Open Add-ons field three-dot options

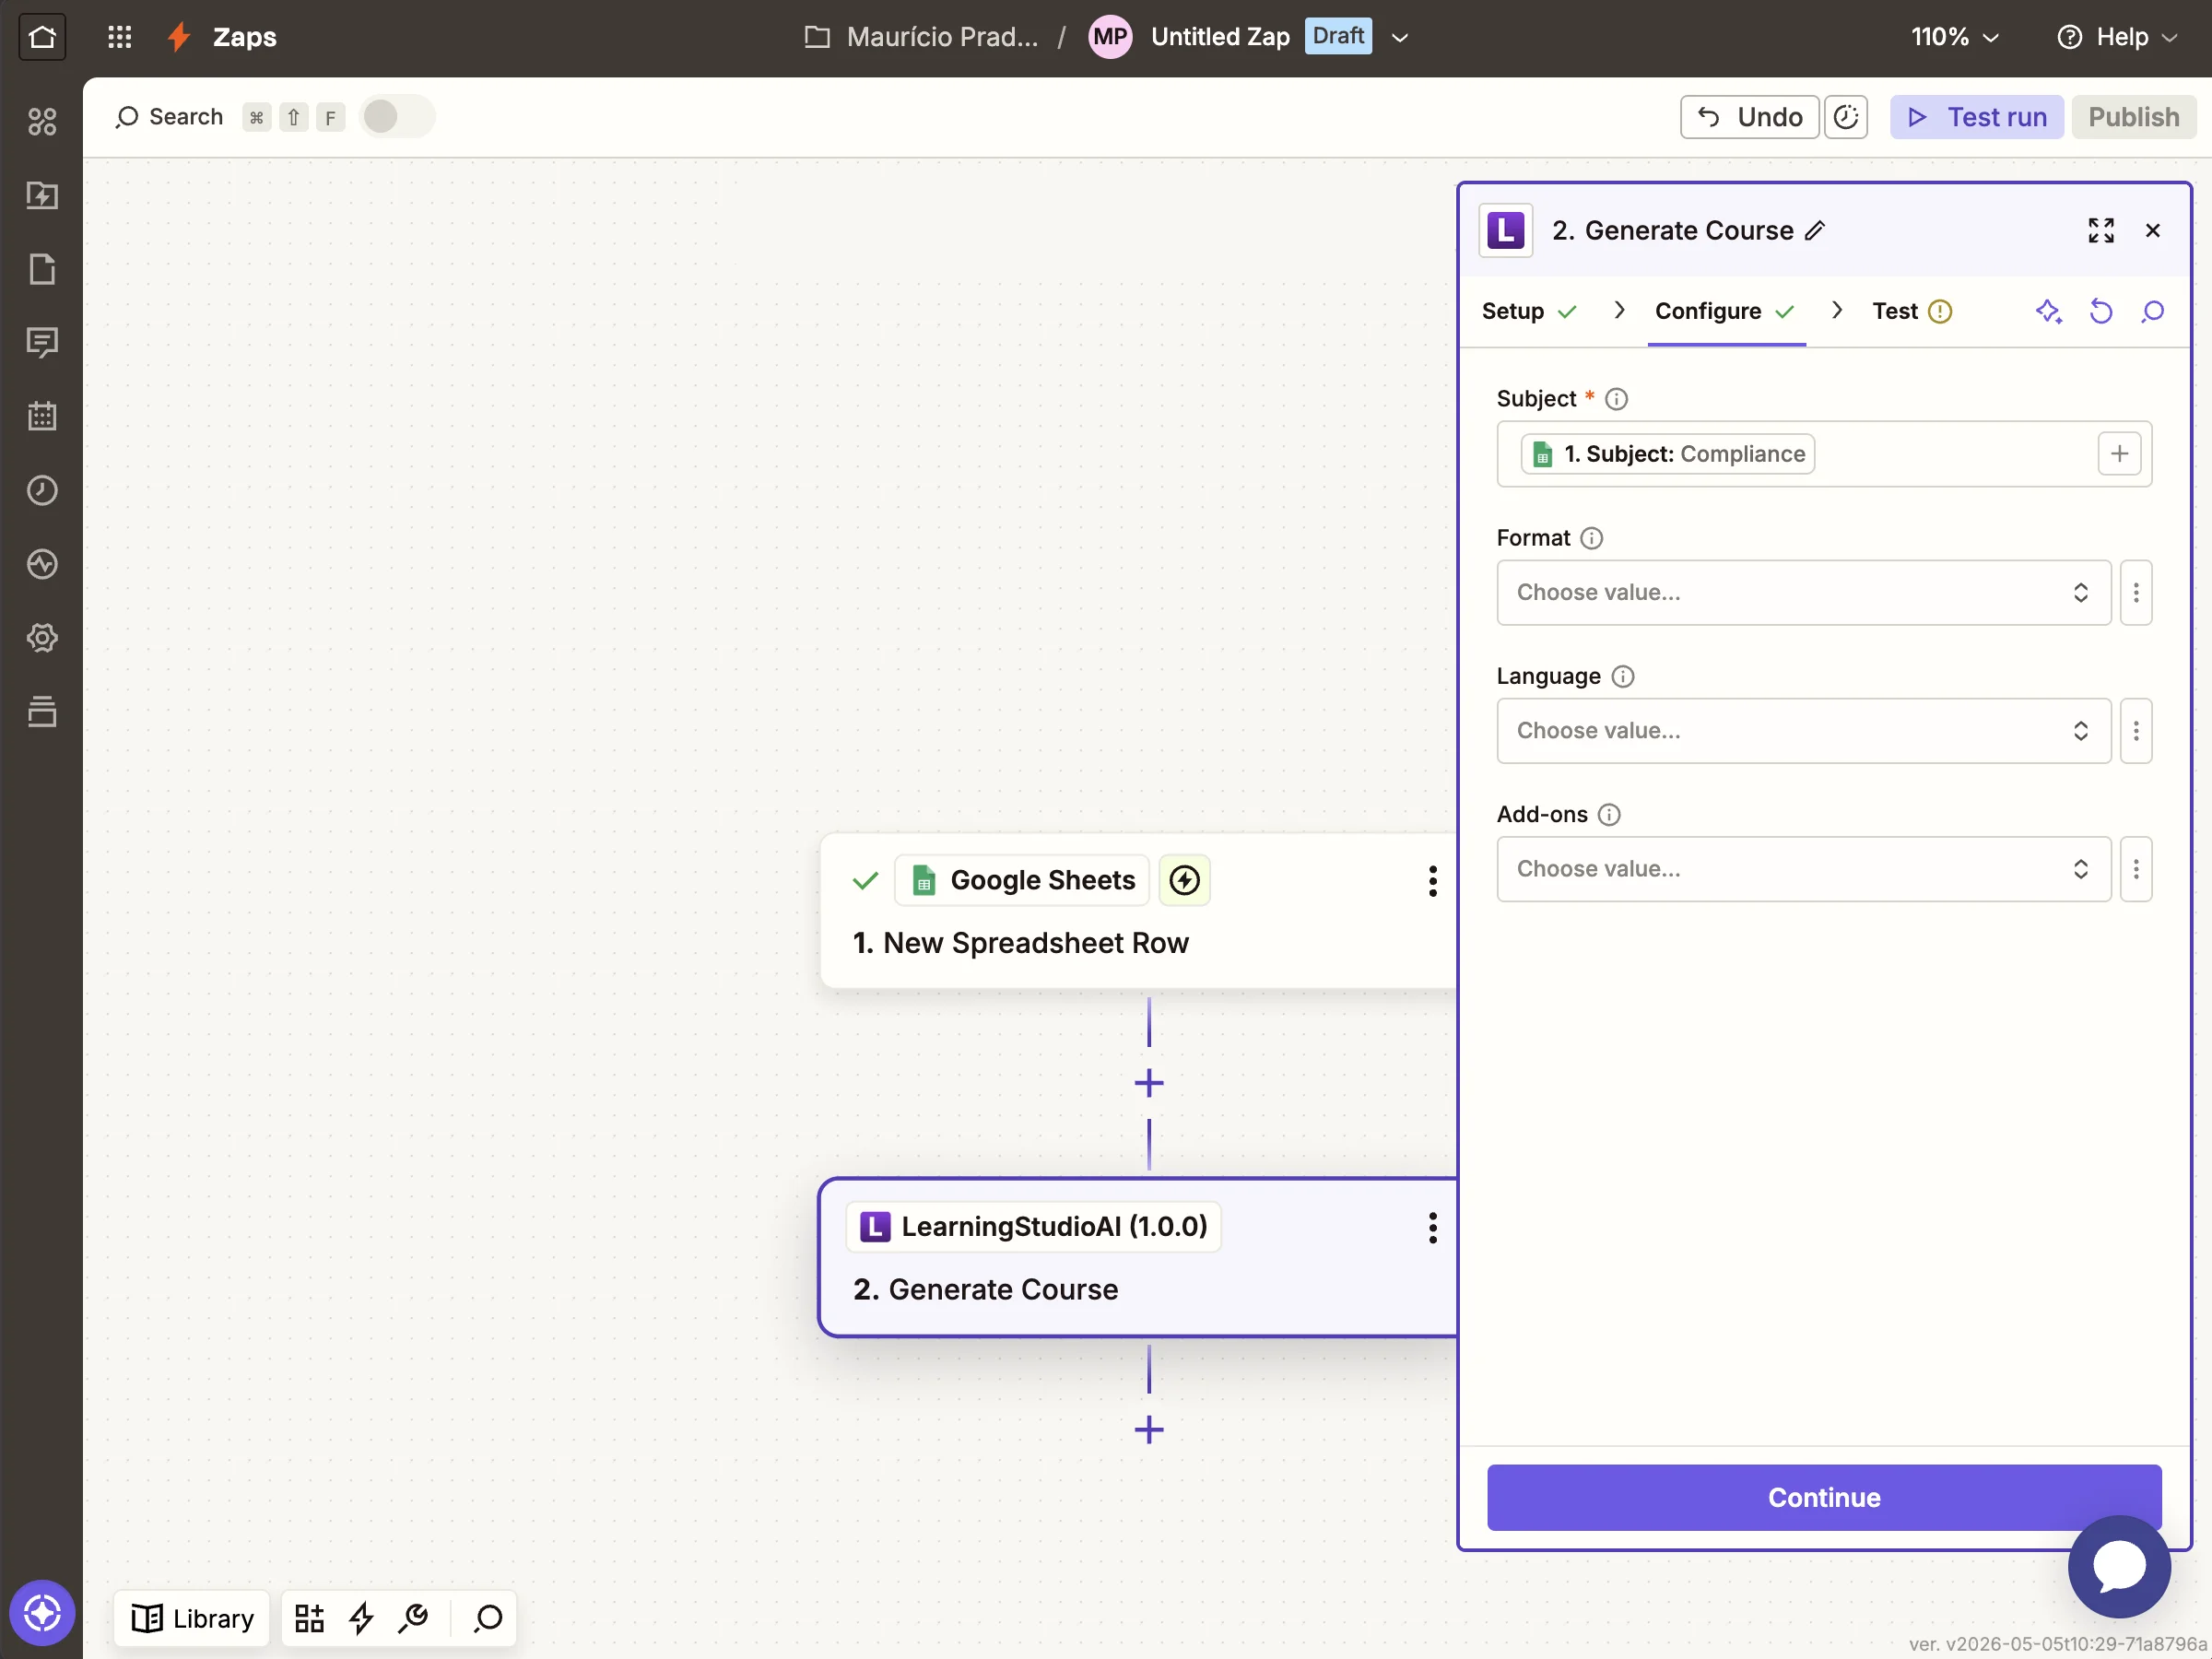(2135, 869)
